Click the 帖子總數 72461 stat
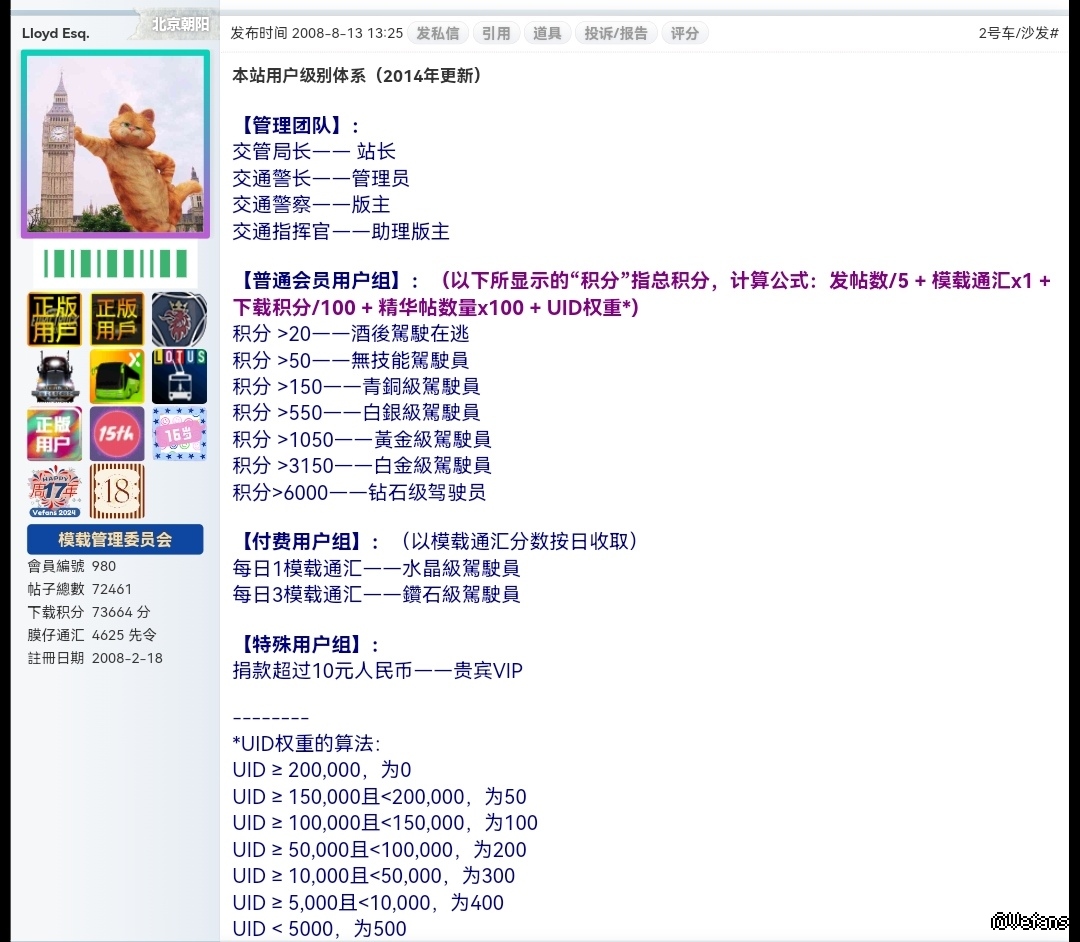The height and width of the screenshot is (942, 1080). tap(79, 589)
